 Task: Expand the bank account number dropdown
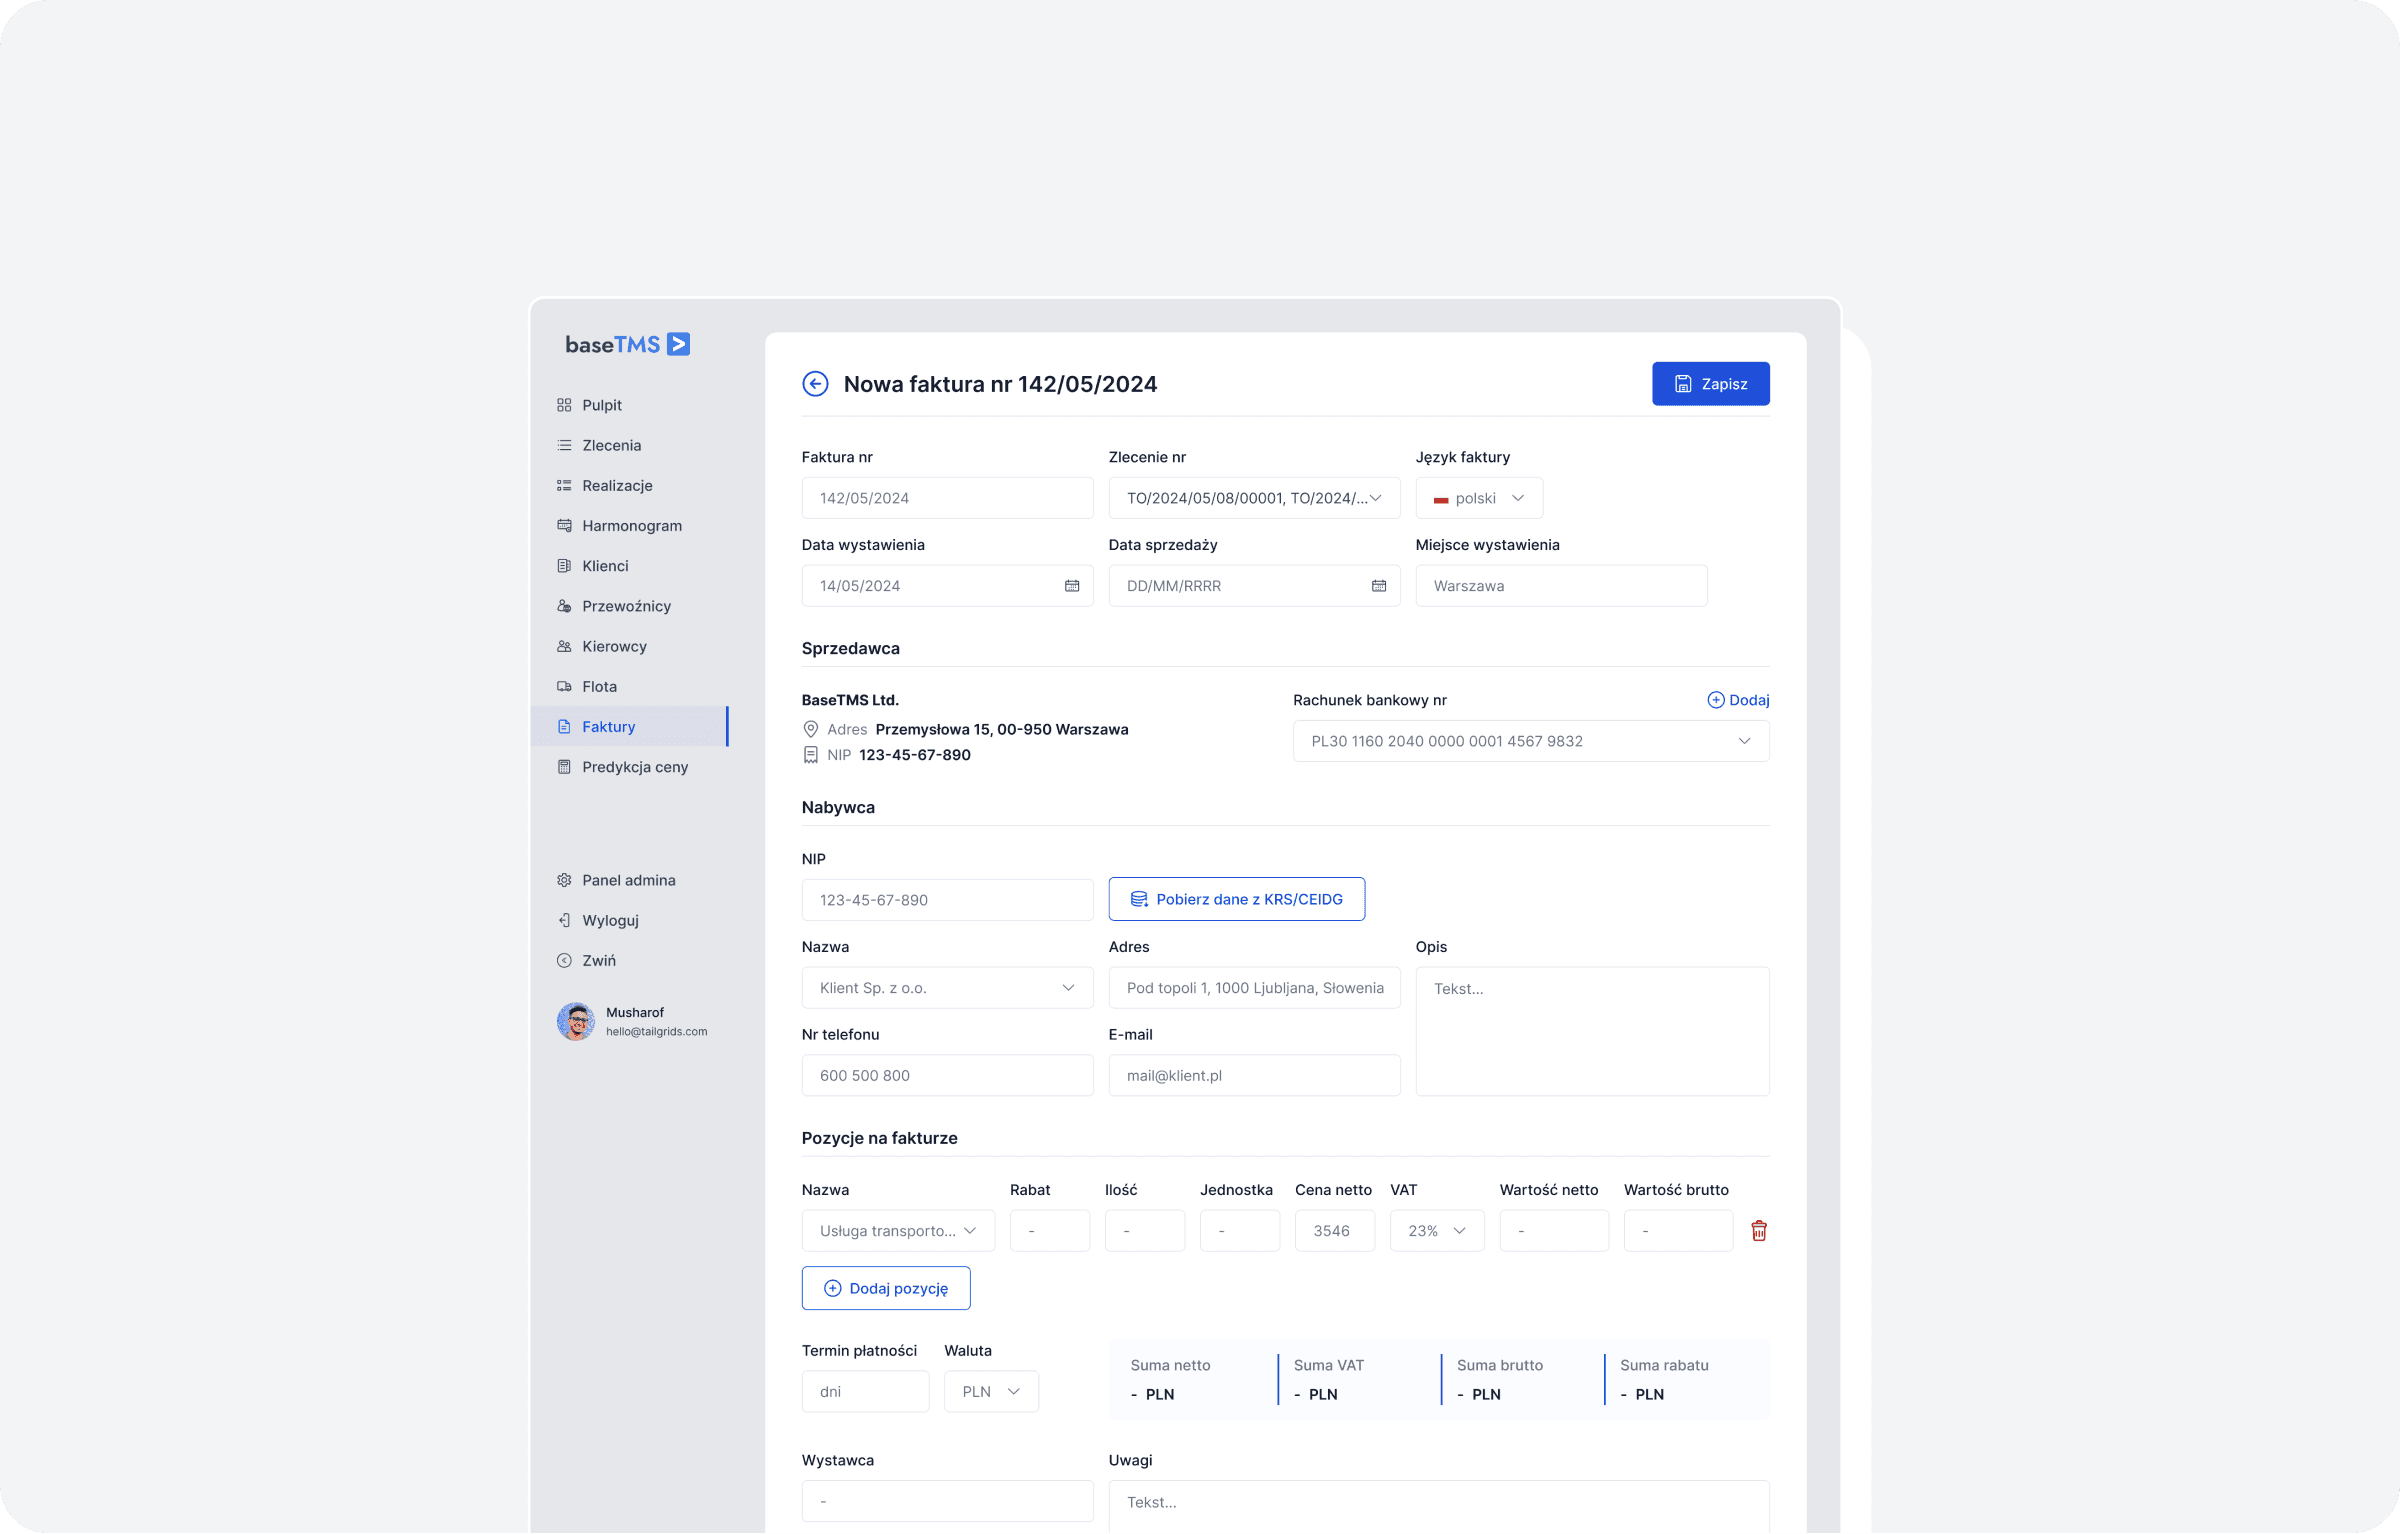pos(1530,741)
